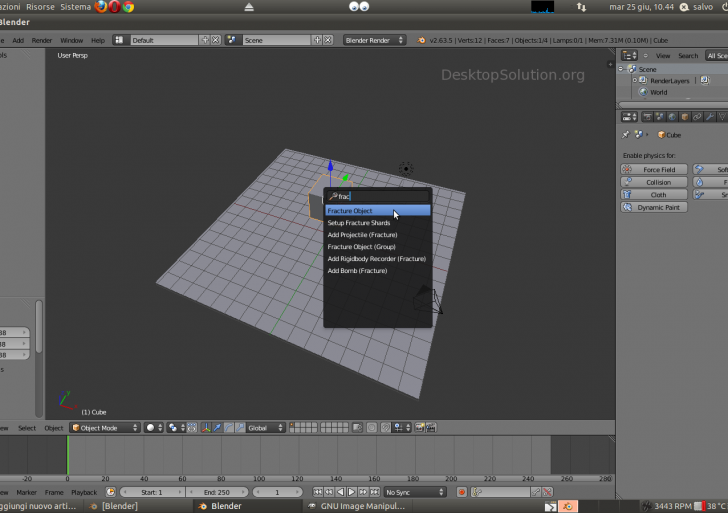Toggle automatic keyframe record button
728x513 pixels.
click(x=461, y=492)
